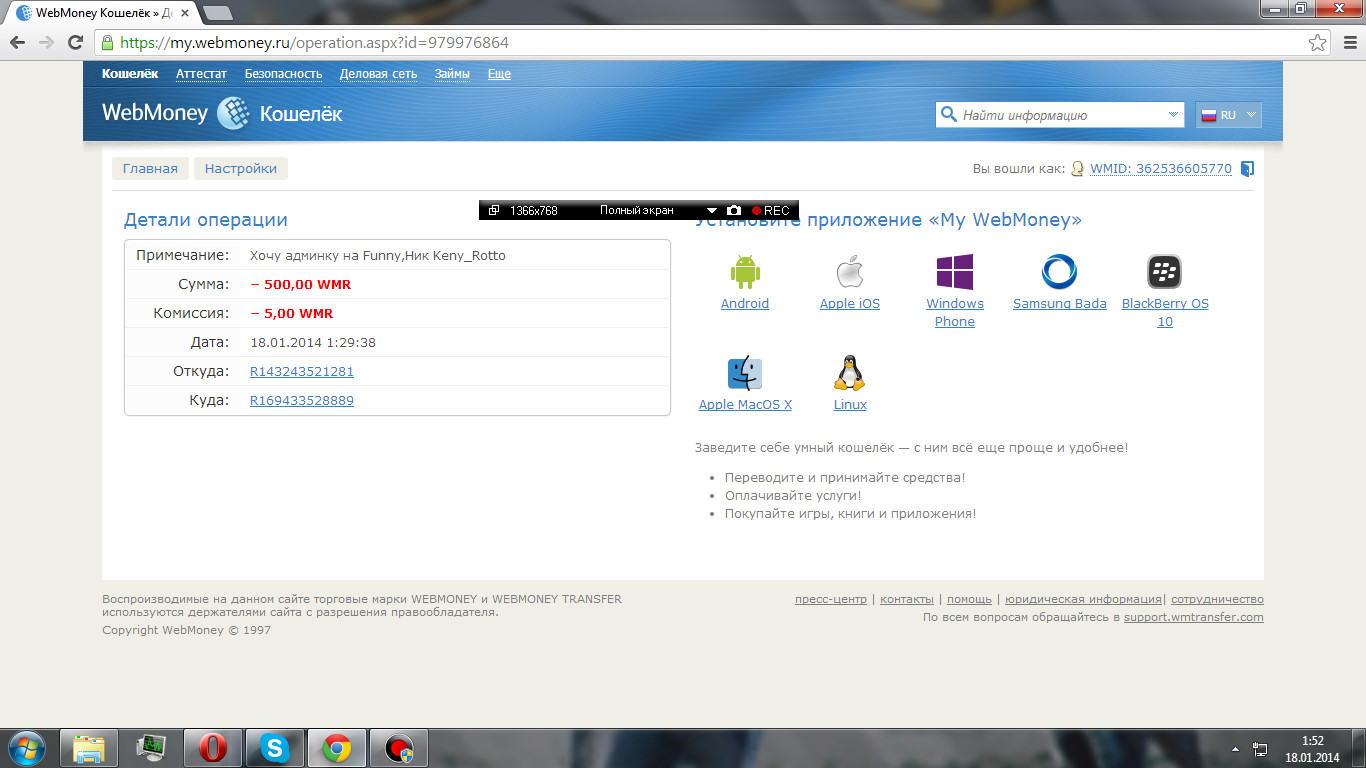The image size is (1366, 768).
Task: Switch to Chrome in the taskbar
Action: point(336,748)
